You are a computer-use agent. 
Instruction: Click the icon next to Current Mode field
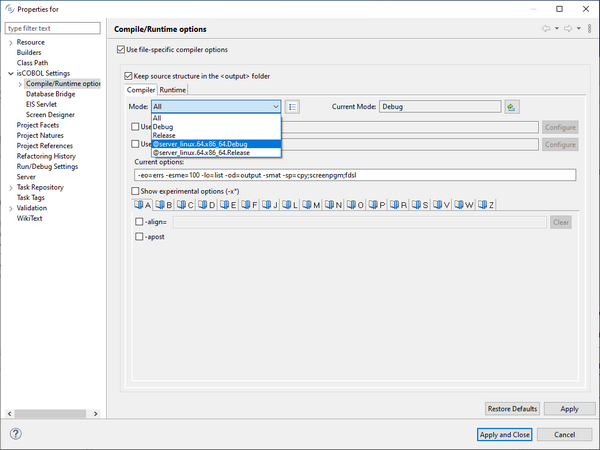click(x=511, y=106)
